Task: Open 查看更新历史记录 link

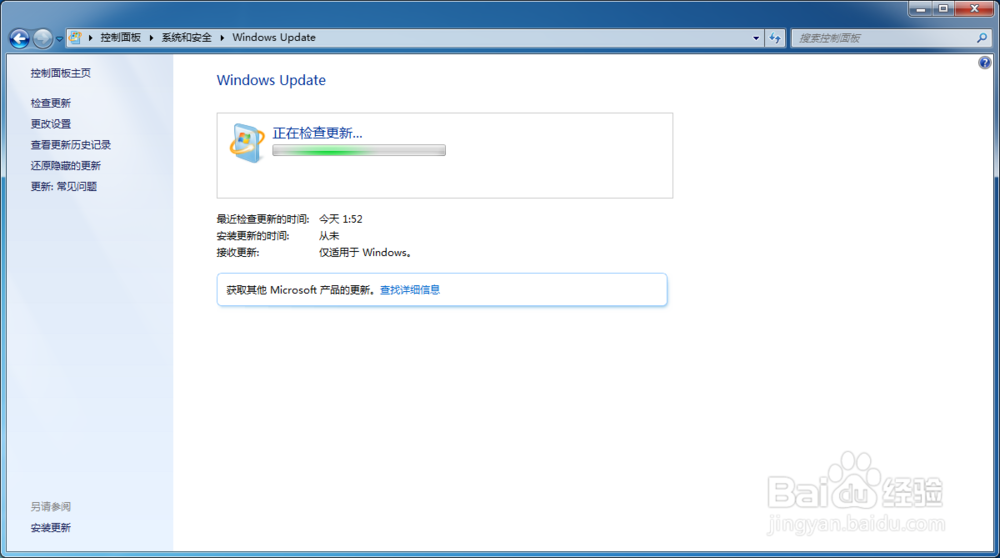Action: tap(71, 145)
